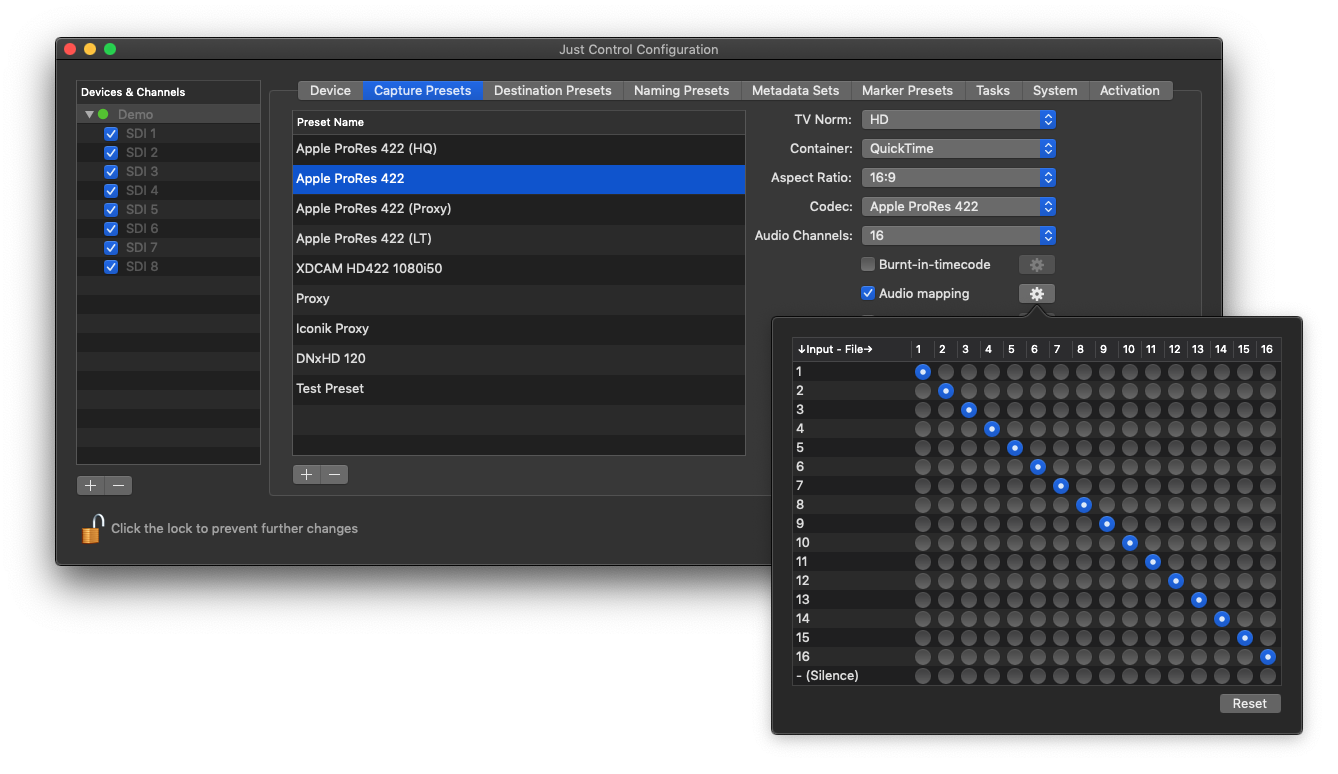Uncheck SDI 3 channel
Screen dimensions: 1338x774
[x=111, y=172]
